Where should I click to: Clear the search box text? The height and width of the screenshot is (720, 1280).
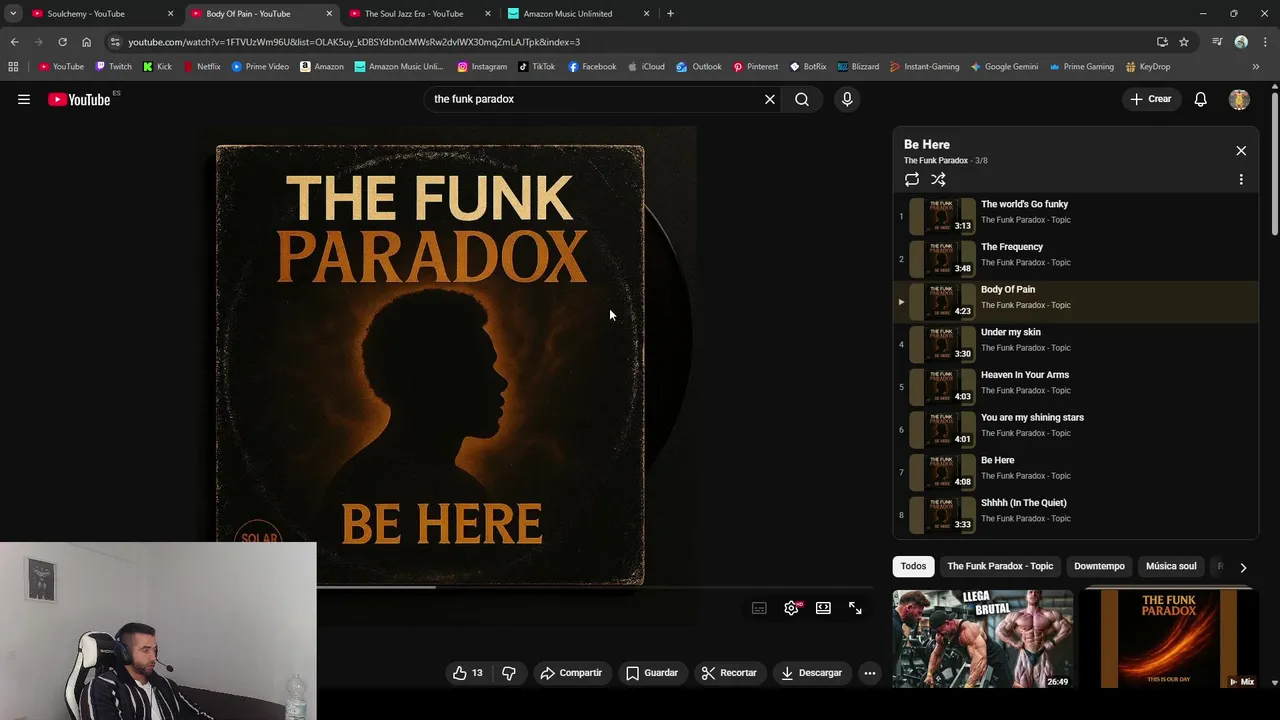[x=770, y=99]
